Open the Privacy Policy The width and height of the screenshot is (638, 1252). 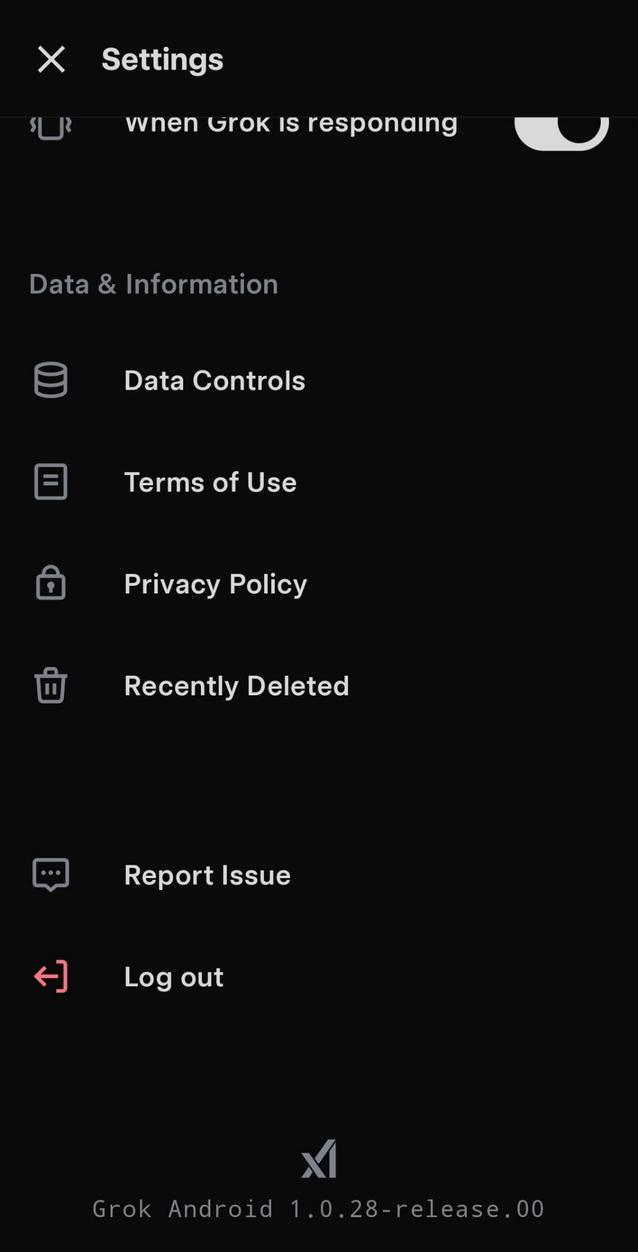(x=214, y=583)
